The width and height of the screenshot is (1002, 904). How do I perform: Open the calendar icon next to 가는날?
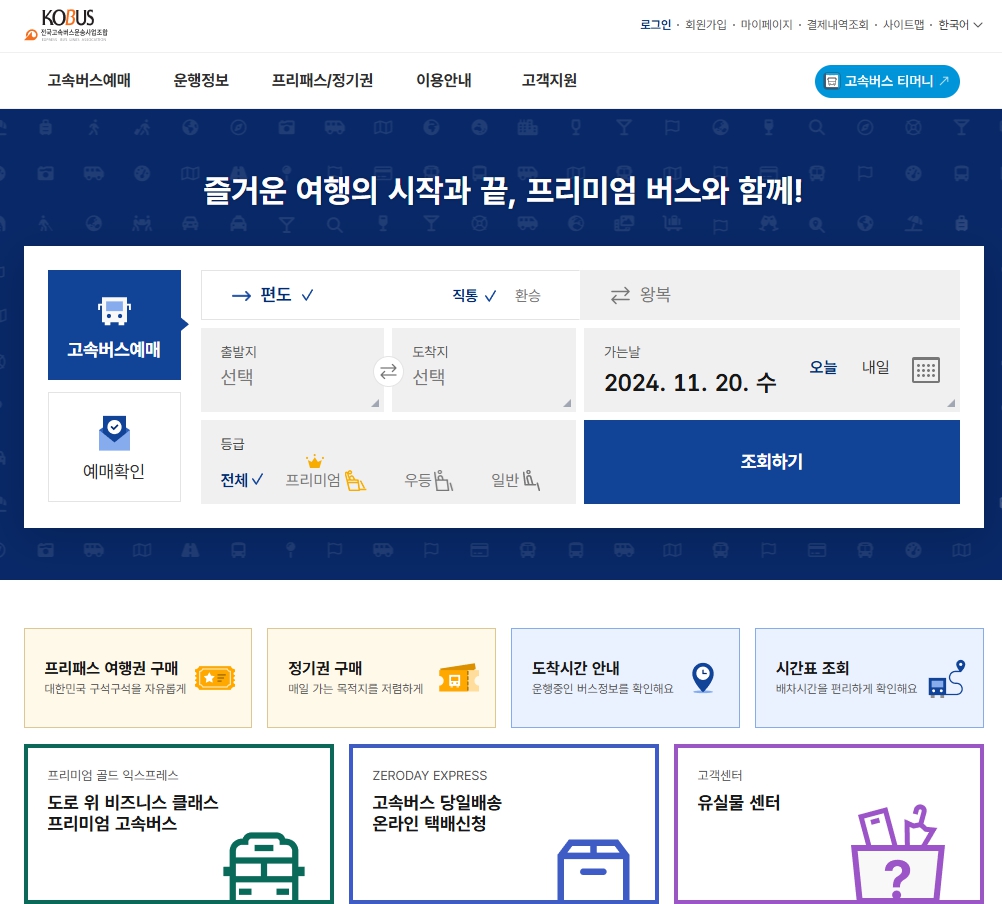click(x=926, y=369)
